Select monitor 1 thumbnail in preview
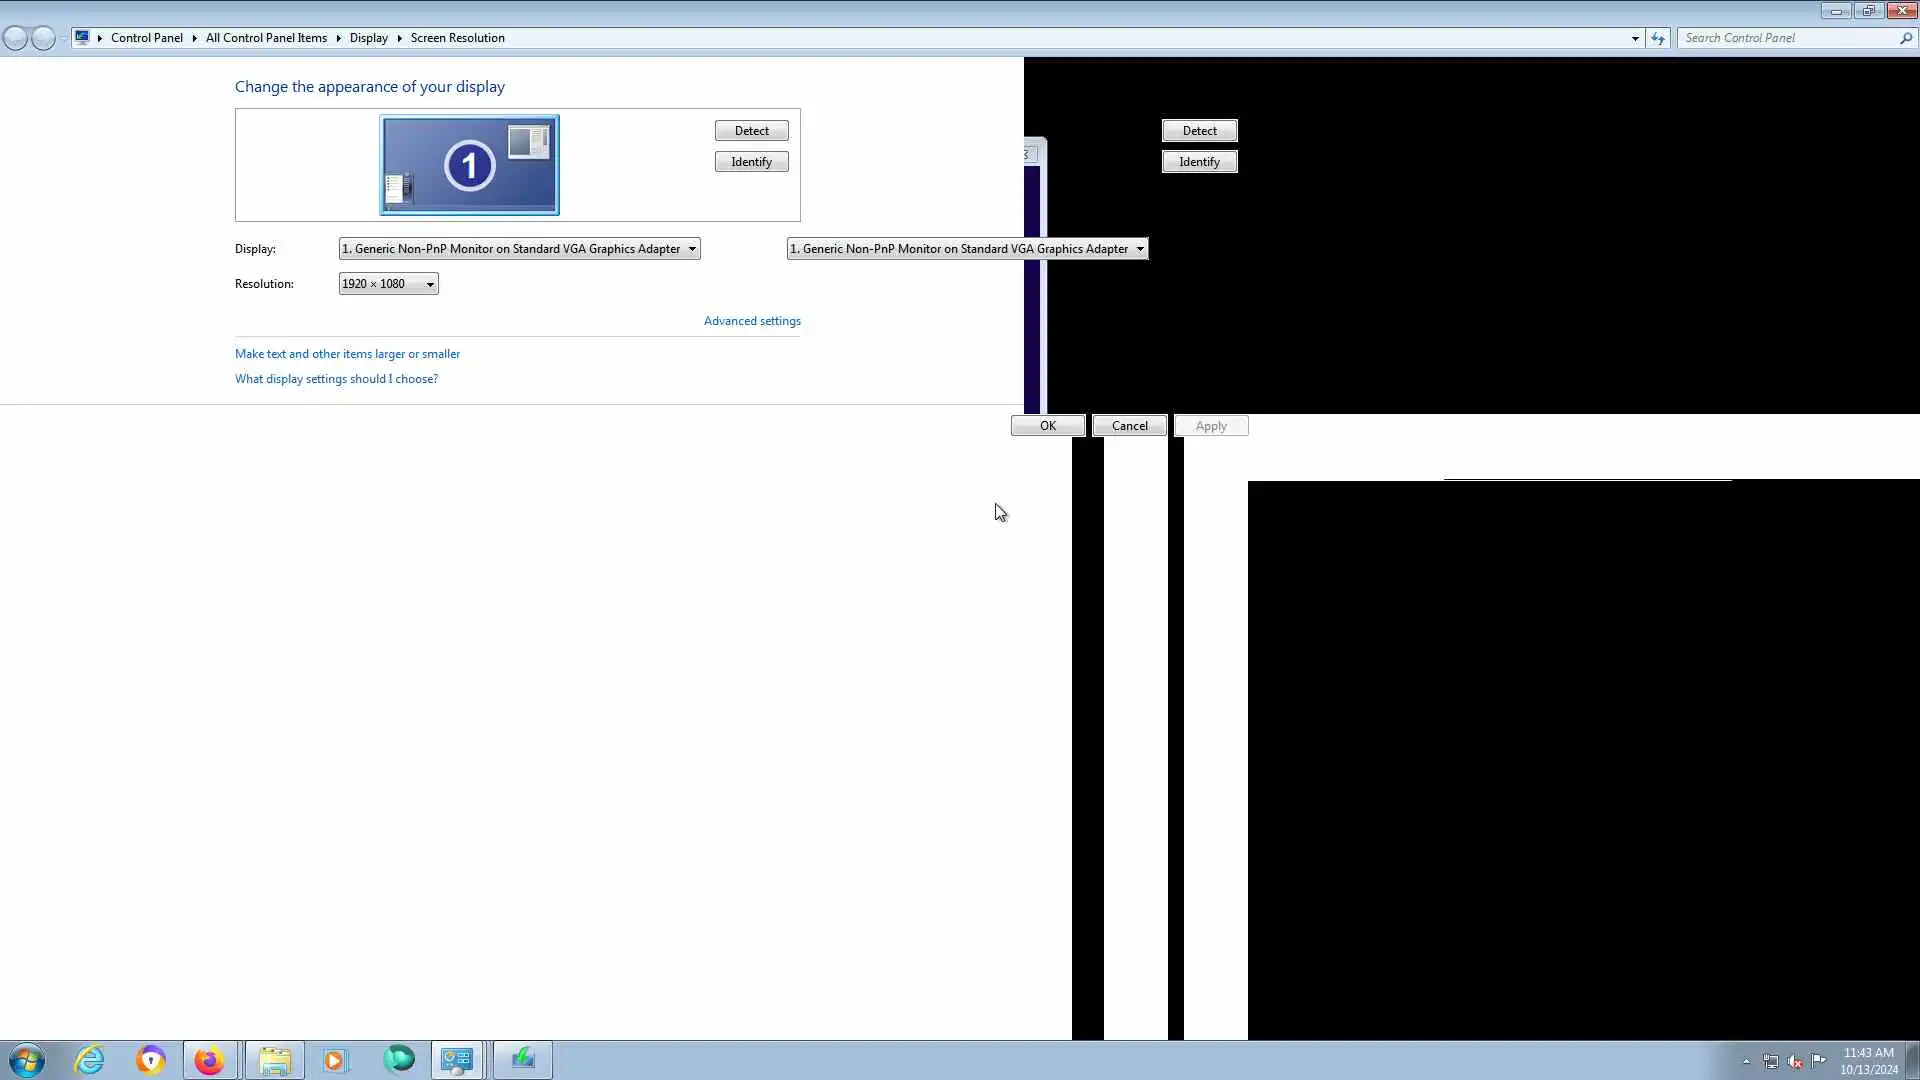This screenshot has width=1920, height=1080. [x=469, y=165]
